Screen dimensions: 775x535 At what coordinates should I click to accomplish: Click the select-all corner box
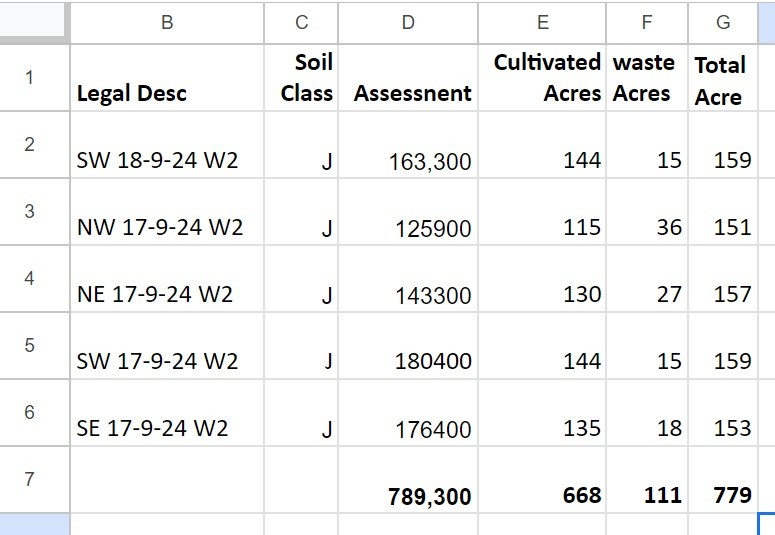click(32, 20)
